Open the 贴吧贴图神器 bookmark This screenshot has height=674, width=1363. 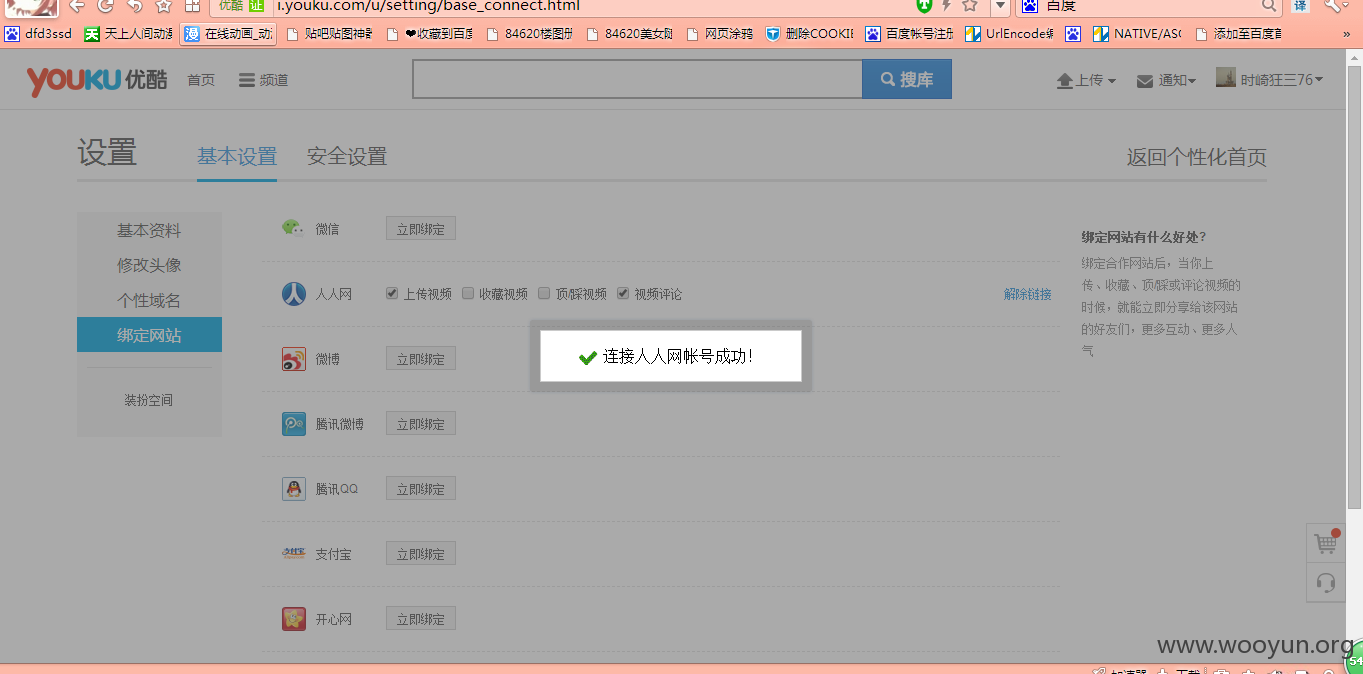click(329, 34)
